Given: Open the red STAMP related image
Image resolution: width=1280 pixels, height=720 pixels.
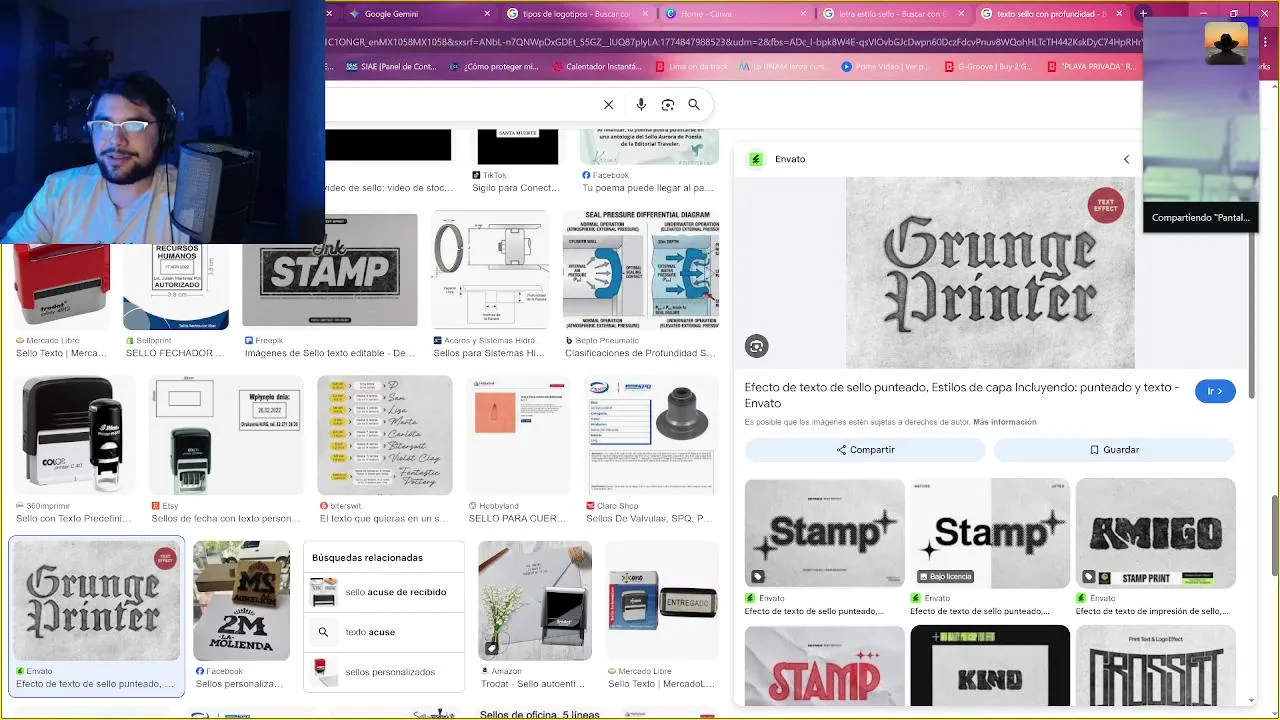Looking at the screenshot, I should 825,665.
